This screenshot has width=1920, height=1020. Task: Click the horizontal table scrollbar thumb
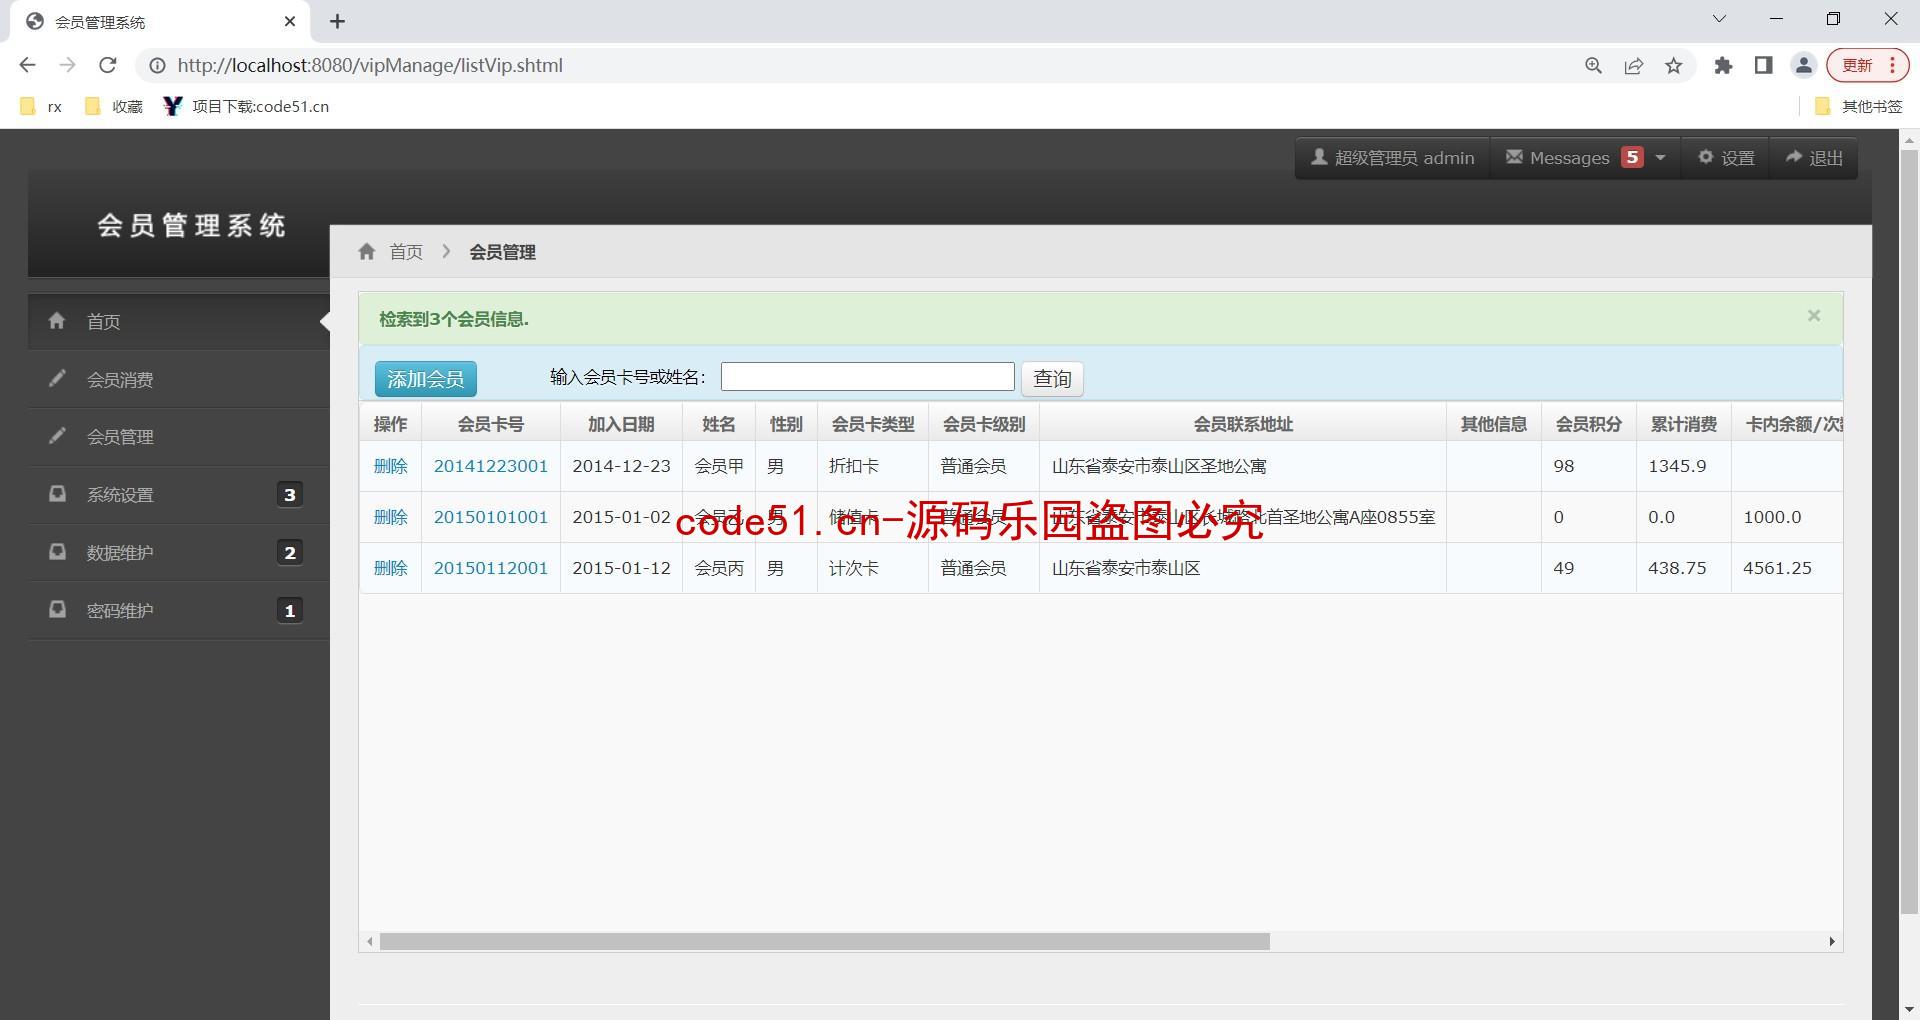(x=825, y=941)
